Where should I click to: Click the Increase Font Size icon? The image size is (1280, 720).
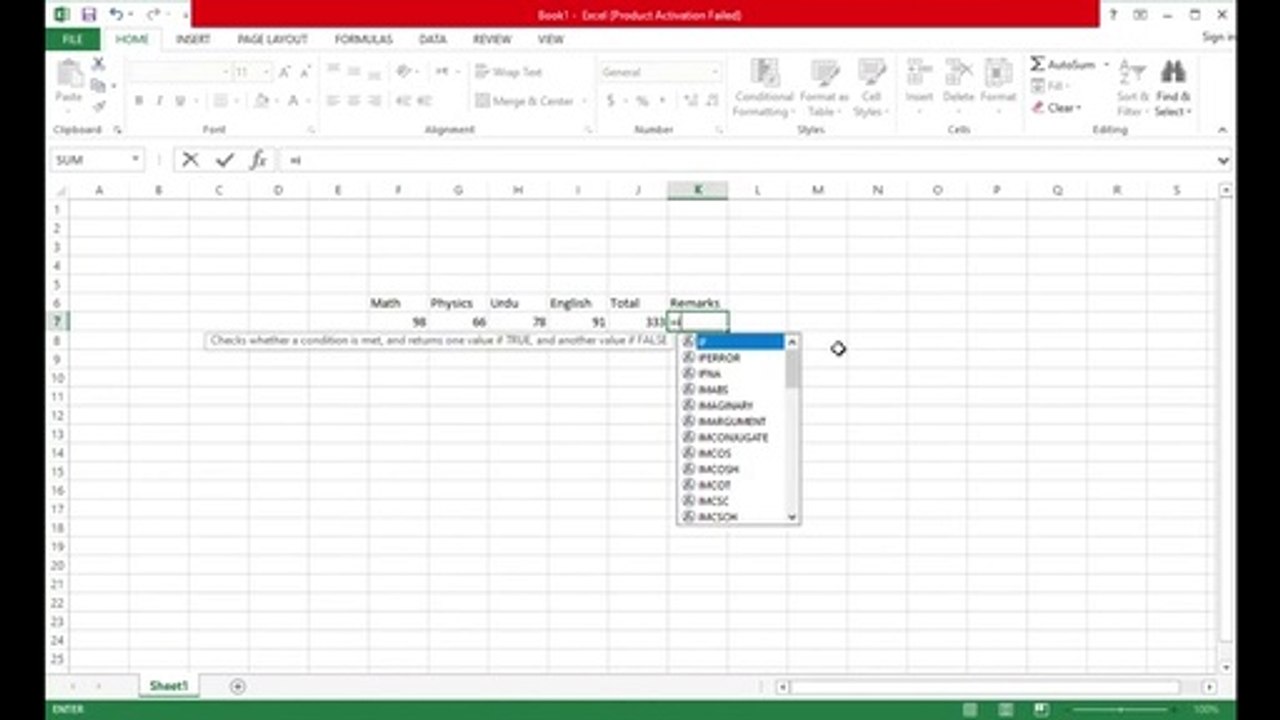point(285,72)
